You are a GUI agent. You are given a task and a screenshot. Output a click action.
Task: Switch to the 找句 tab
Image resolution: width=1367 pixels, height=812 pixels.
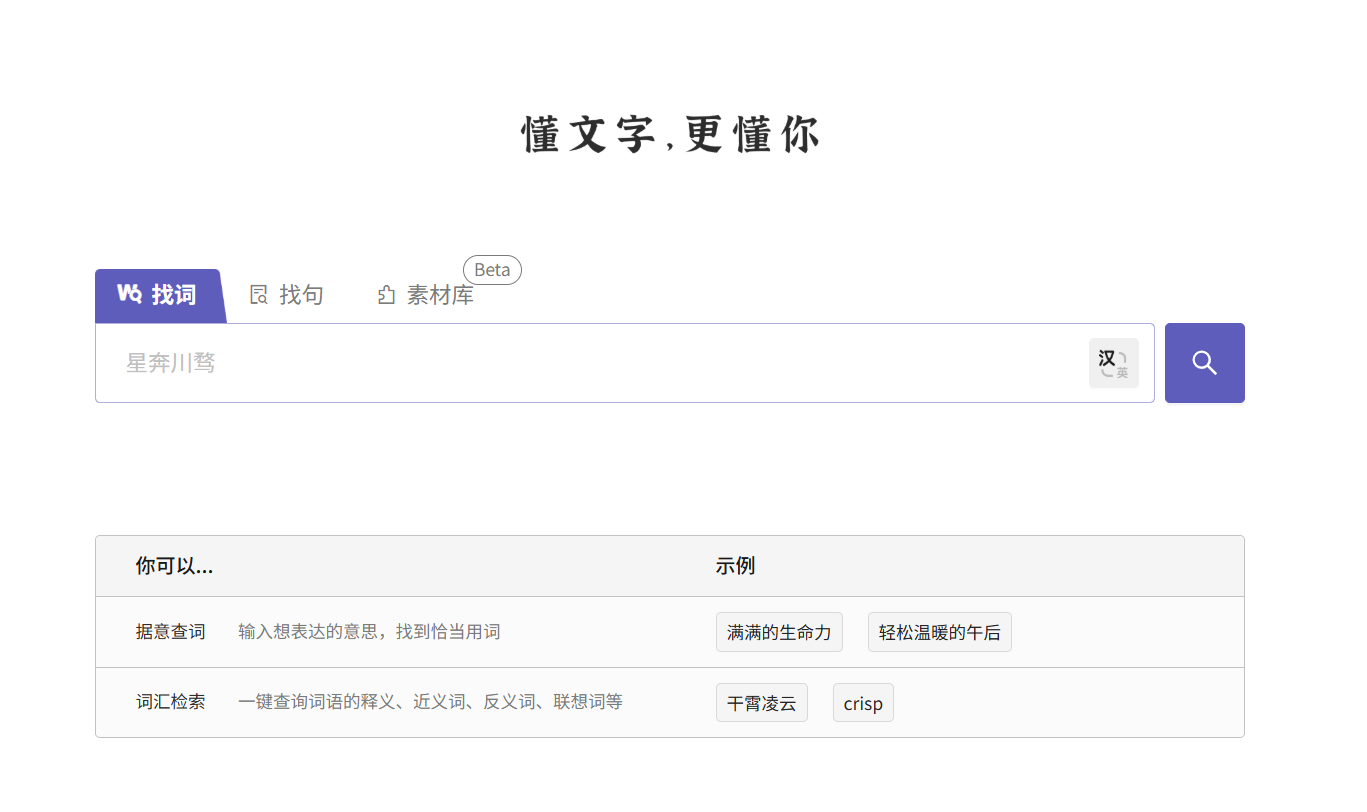(287, 295)
